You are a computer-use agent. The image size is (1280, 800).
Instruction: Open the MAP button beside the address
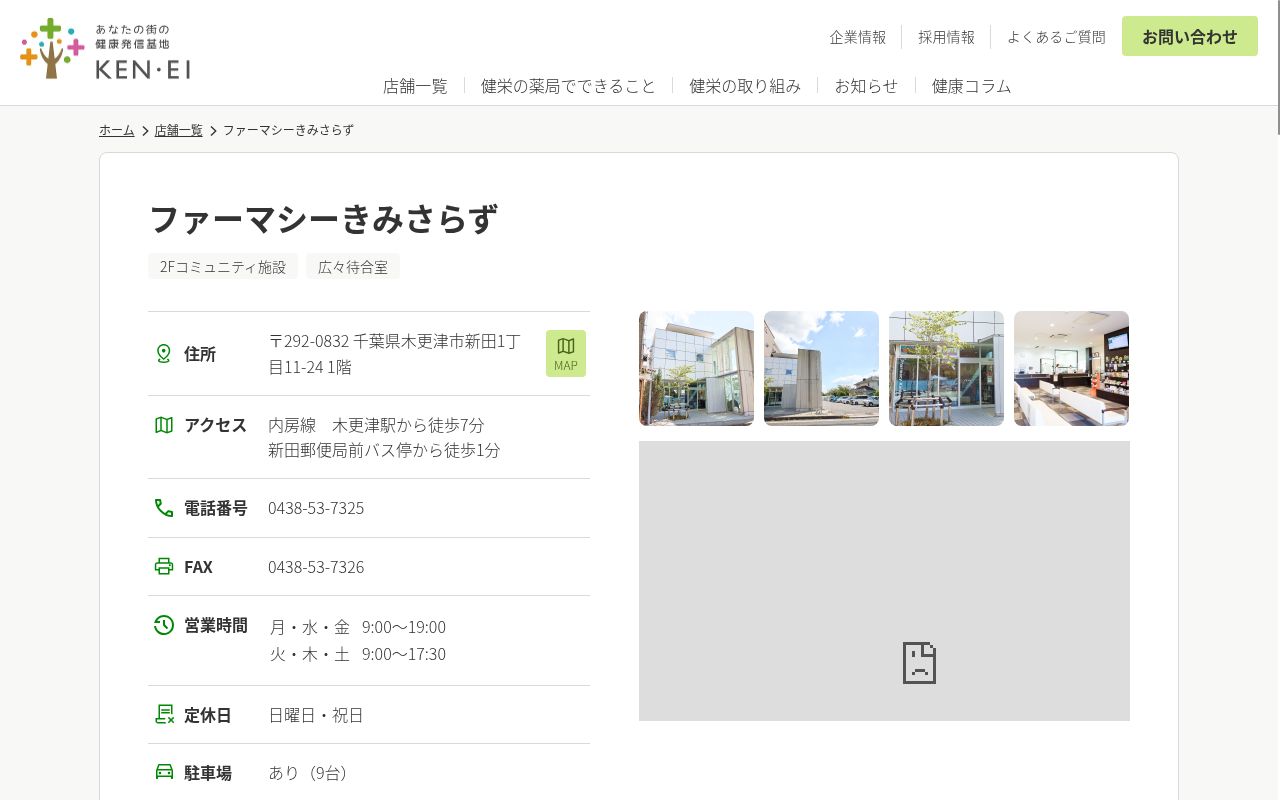[x=566, y=353]
